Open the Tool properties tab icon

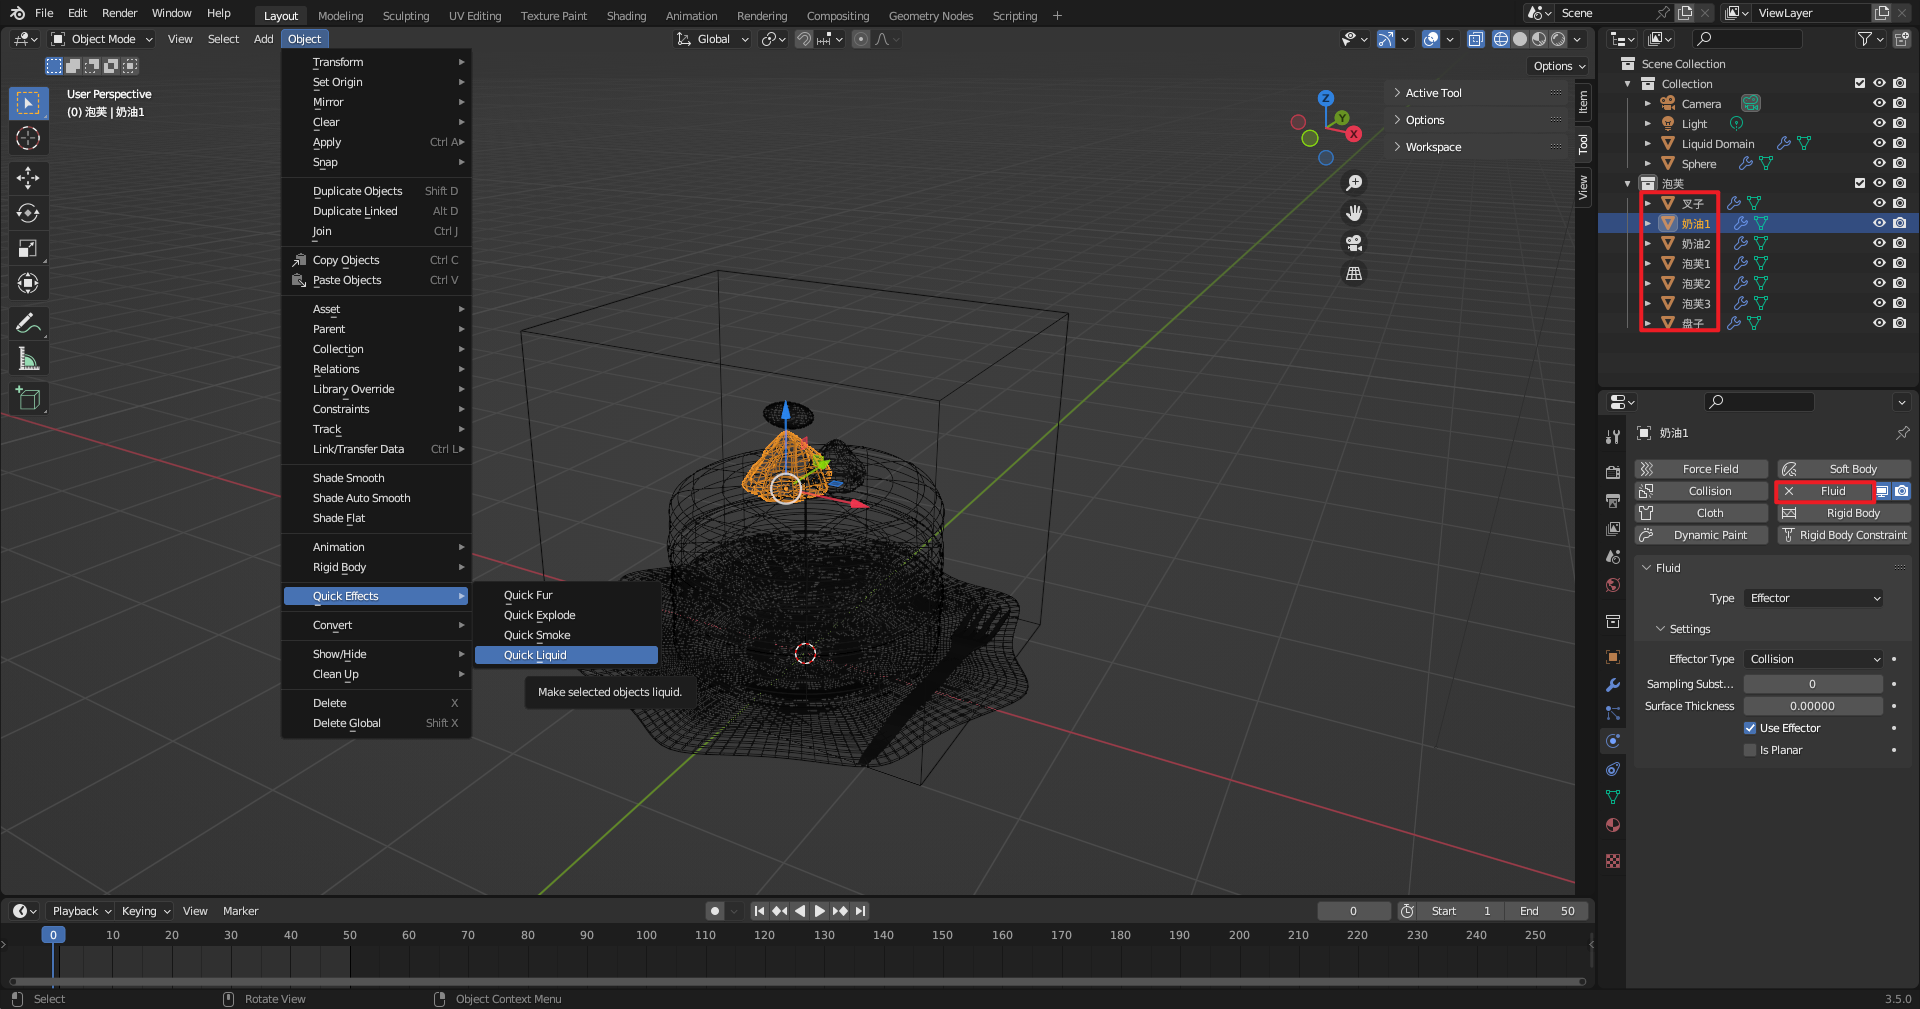tap(1612, 437)
